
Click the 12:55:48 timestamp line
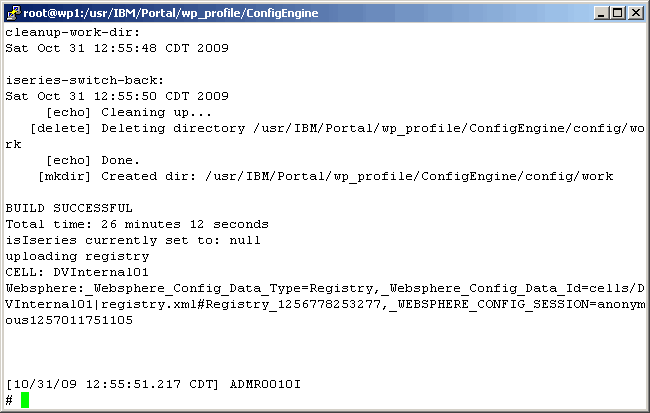coord(117,48)
